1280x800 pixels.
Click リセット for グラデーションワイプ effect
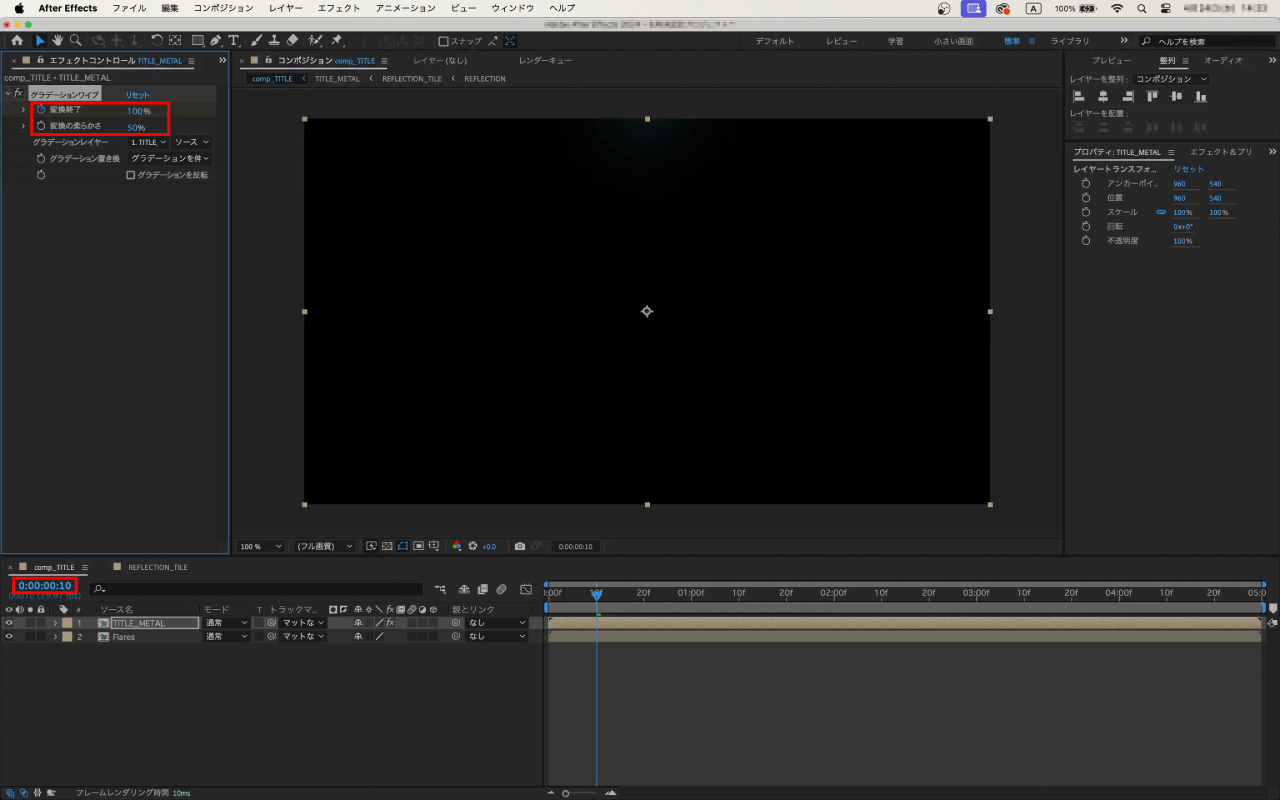[138, 94]
